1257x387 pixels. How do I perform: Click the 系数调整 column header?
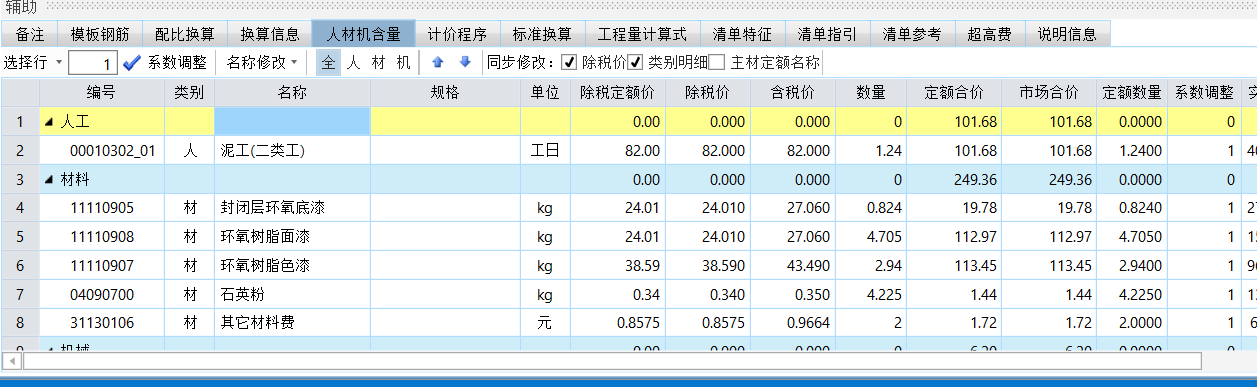click(1205, 93)
